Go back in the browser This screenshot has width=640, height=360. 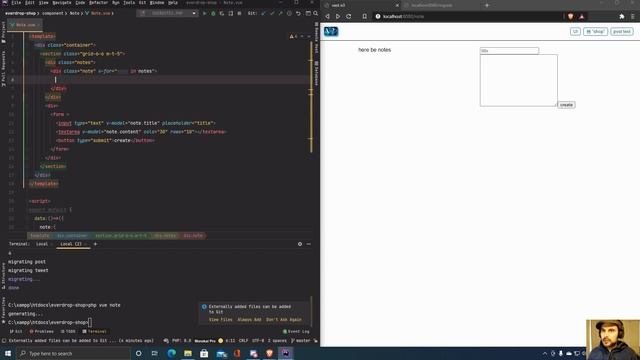click(327, 16)
